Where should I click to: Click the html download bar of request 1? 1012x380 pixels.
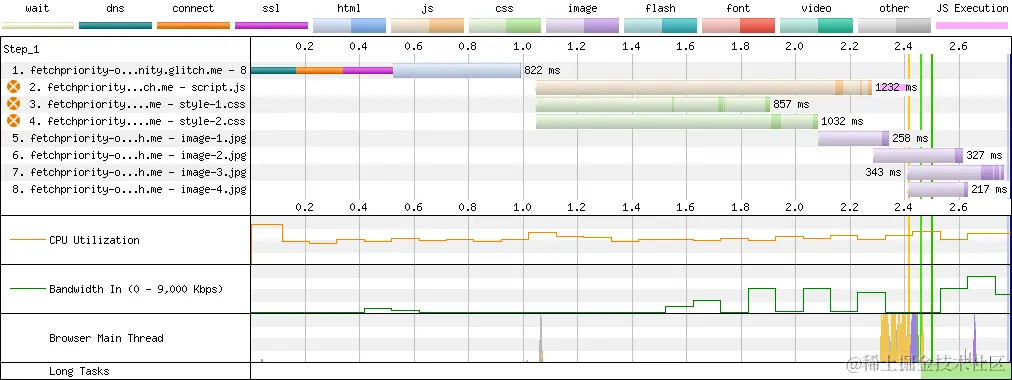click(x=457, y=70)
